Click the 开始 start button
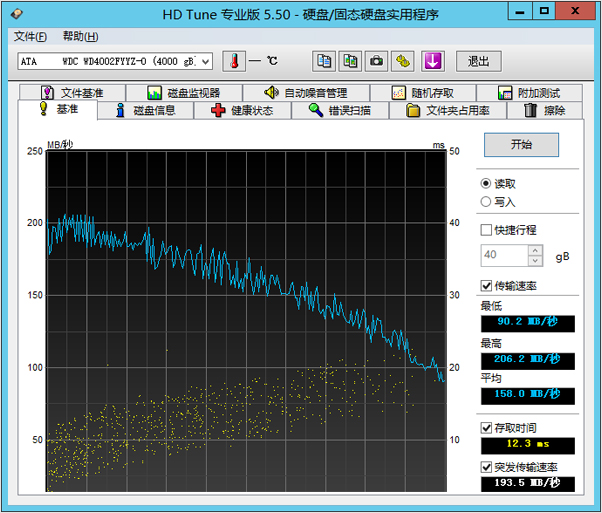 pyautogui.click(x=521, y=145)
